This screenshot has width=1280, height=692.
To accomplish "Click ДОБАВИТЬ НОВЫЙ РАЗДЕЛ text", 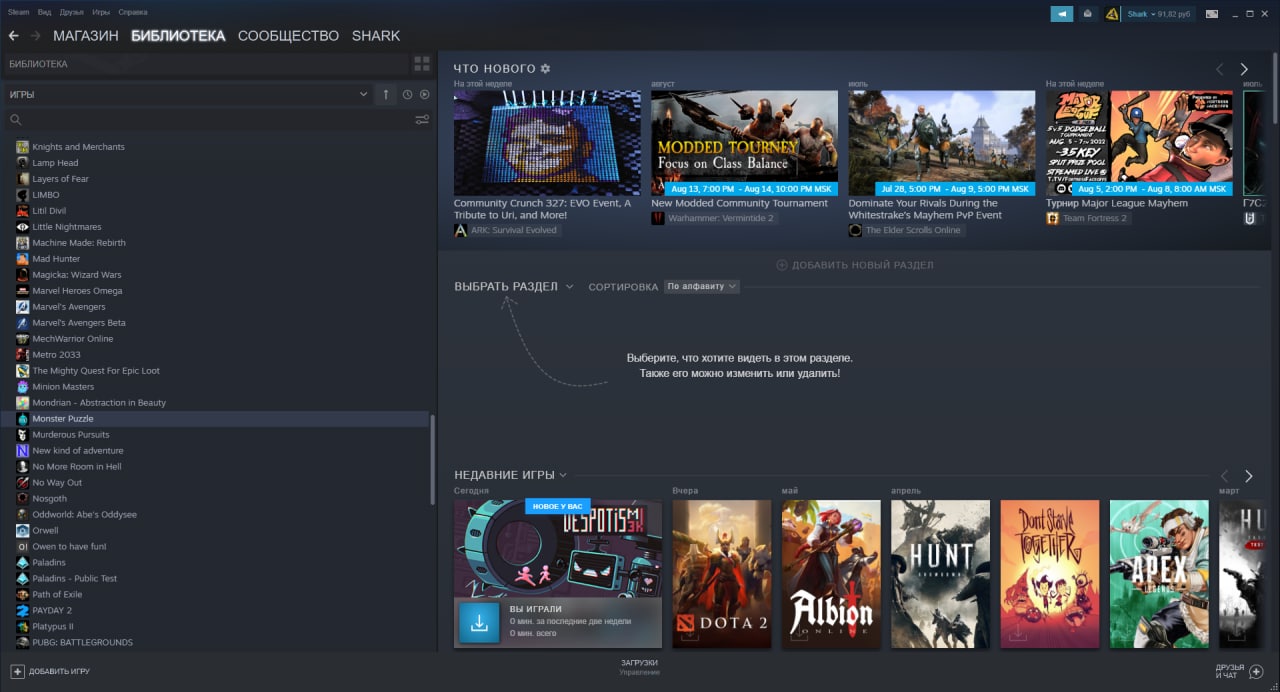I will [x=863, y=265].
